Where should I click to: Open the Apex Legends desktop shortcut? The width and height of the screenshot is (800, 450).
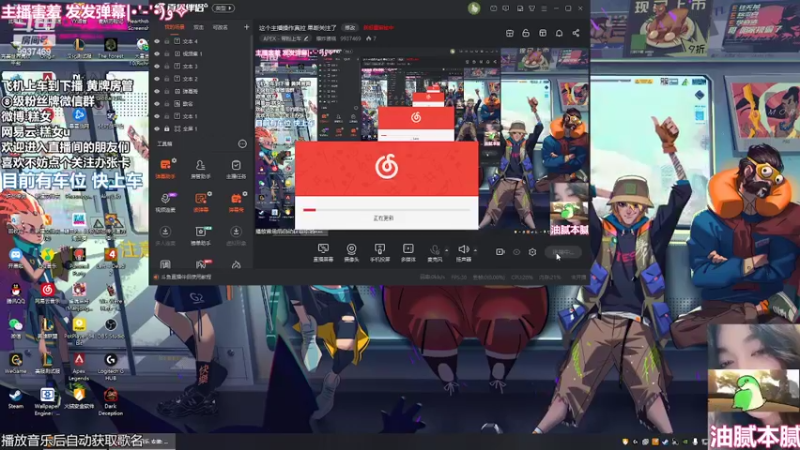click(x=79, y=366)
